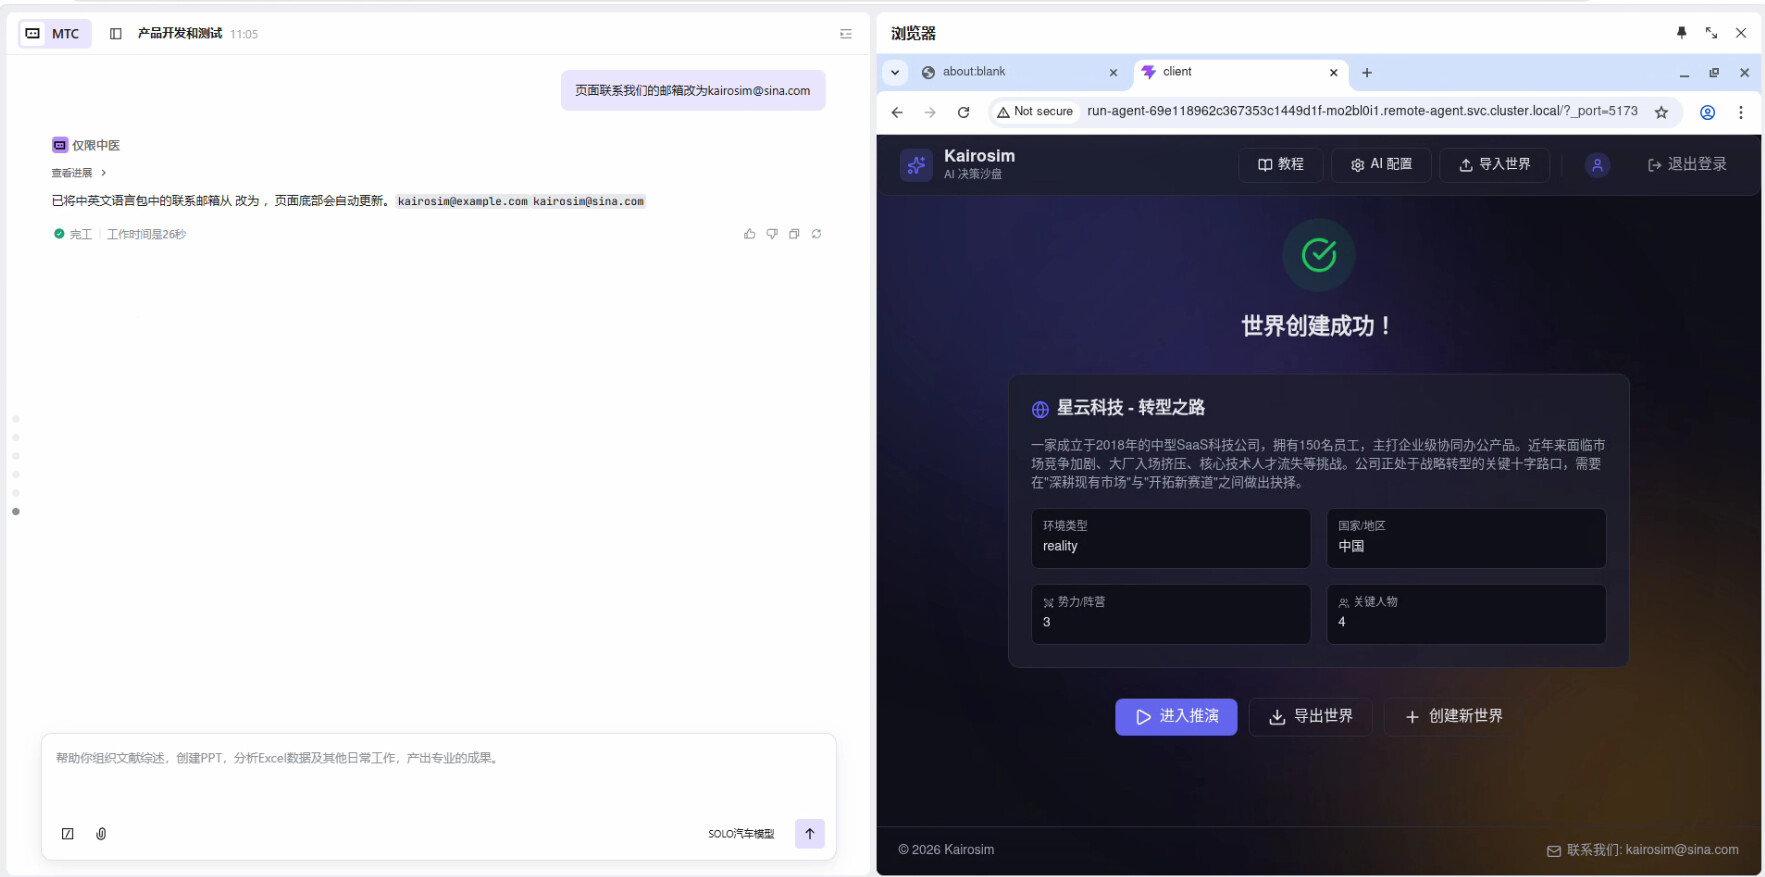Click the thumbs up feedback icon
Screen dimensions: 1765x877
tap(749, 234)
